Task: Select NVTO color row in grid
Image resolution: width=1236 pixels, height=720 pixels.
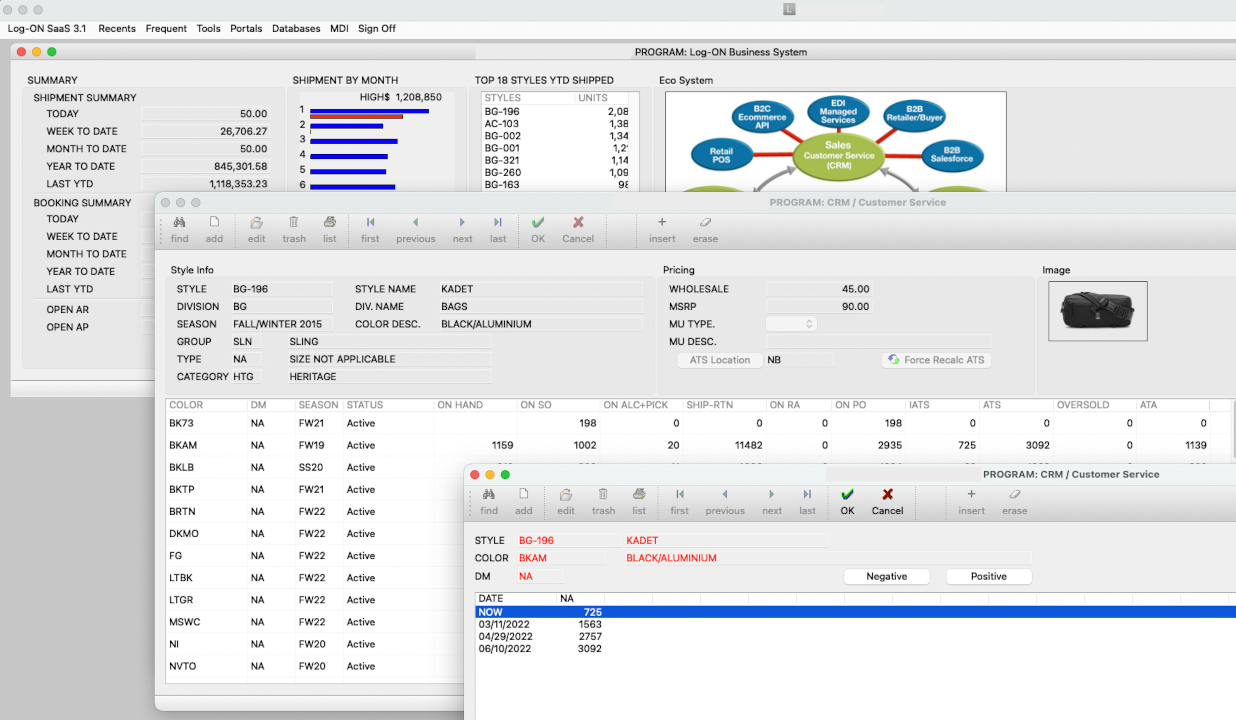Action: pos(316,665)
